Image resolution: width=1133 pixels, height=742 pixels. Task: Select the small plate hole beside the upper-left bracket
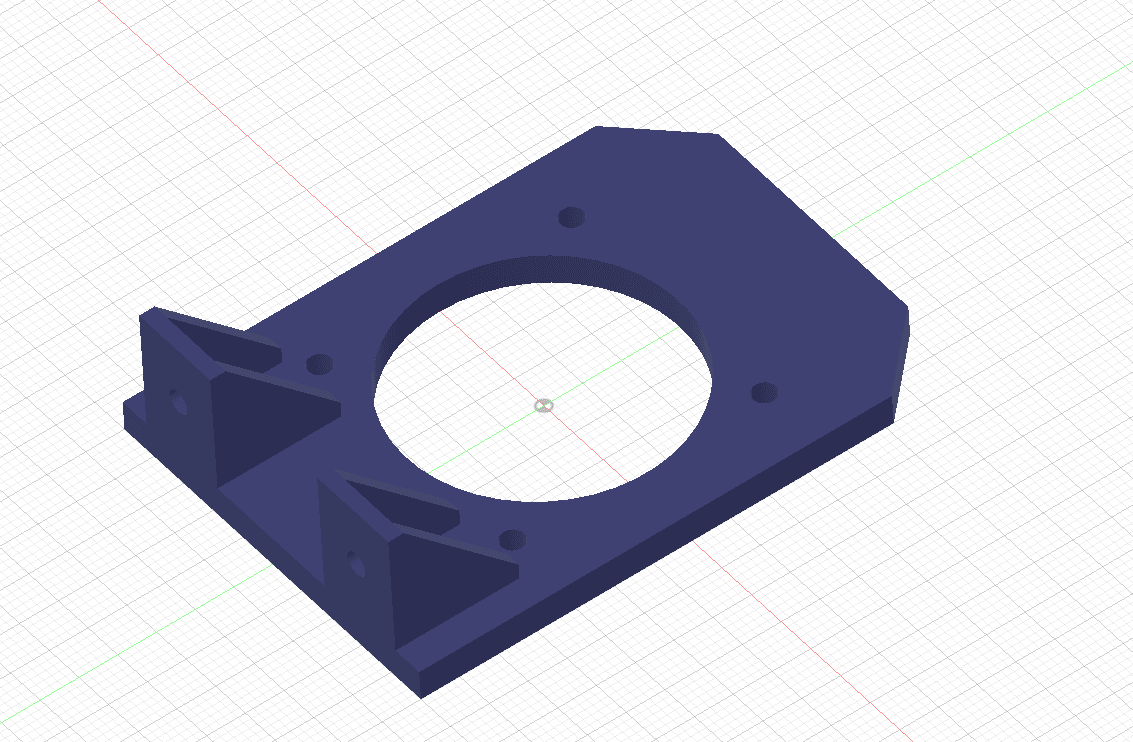[x=319, y=364]
